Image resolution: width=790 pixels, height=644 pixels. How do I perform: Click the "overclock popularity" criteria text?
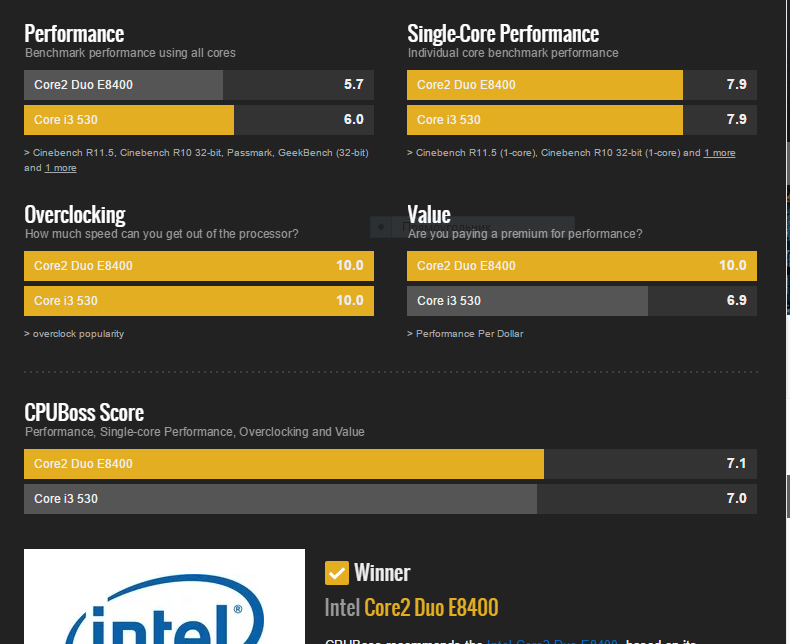[x=78, y=334]
